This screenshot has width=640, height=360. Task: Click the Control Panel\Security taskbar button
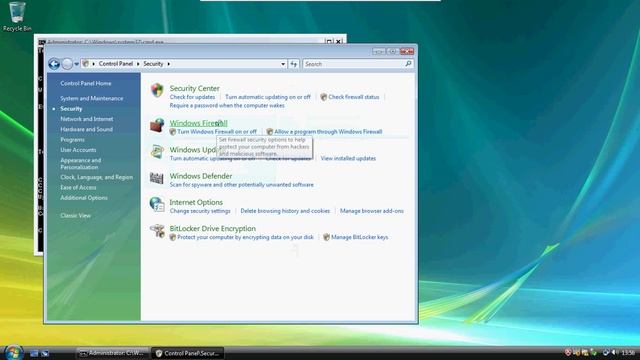click(x=187, y=353)
